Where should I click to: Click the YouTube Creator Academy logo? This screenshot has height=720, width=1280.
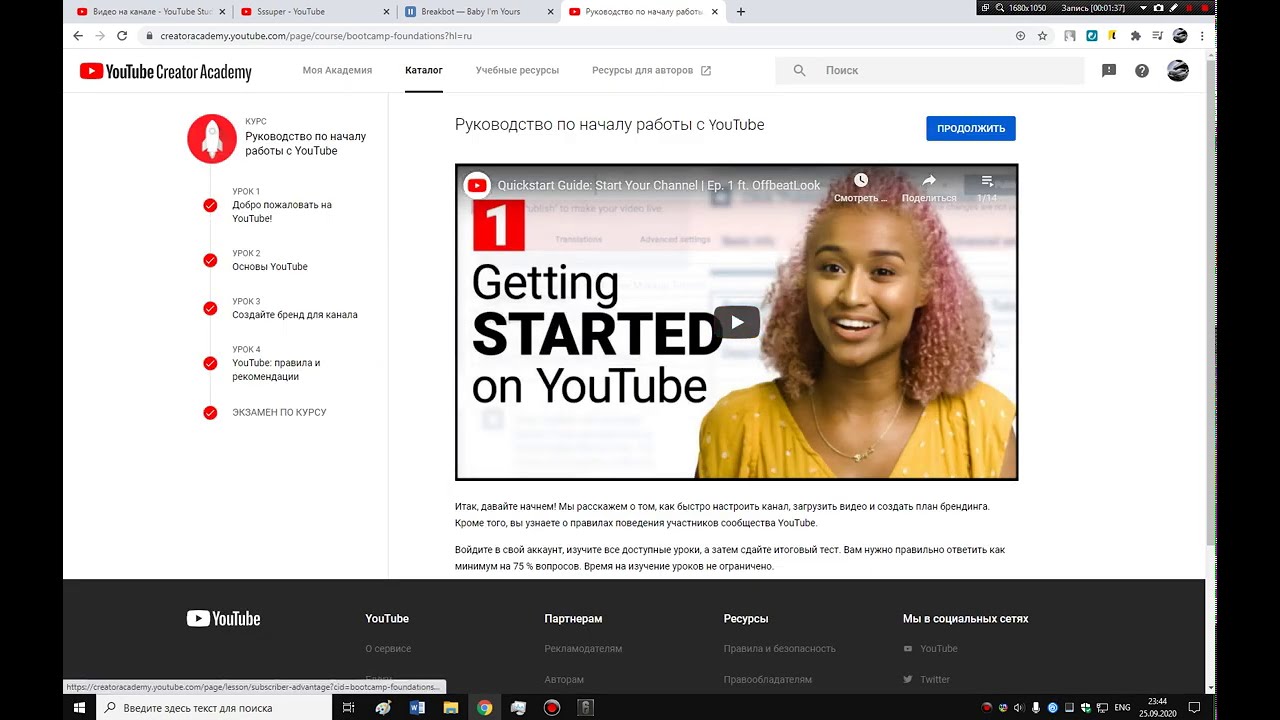pyautogui.click(x=166, y=72)
